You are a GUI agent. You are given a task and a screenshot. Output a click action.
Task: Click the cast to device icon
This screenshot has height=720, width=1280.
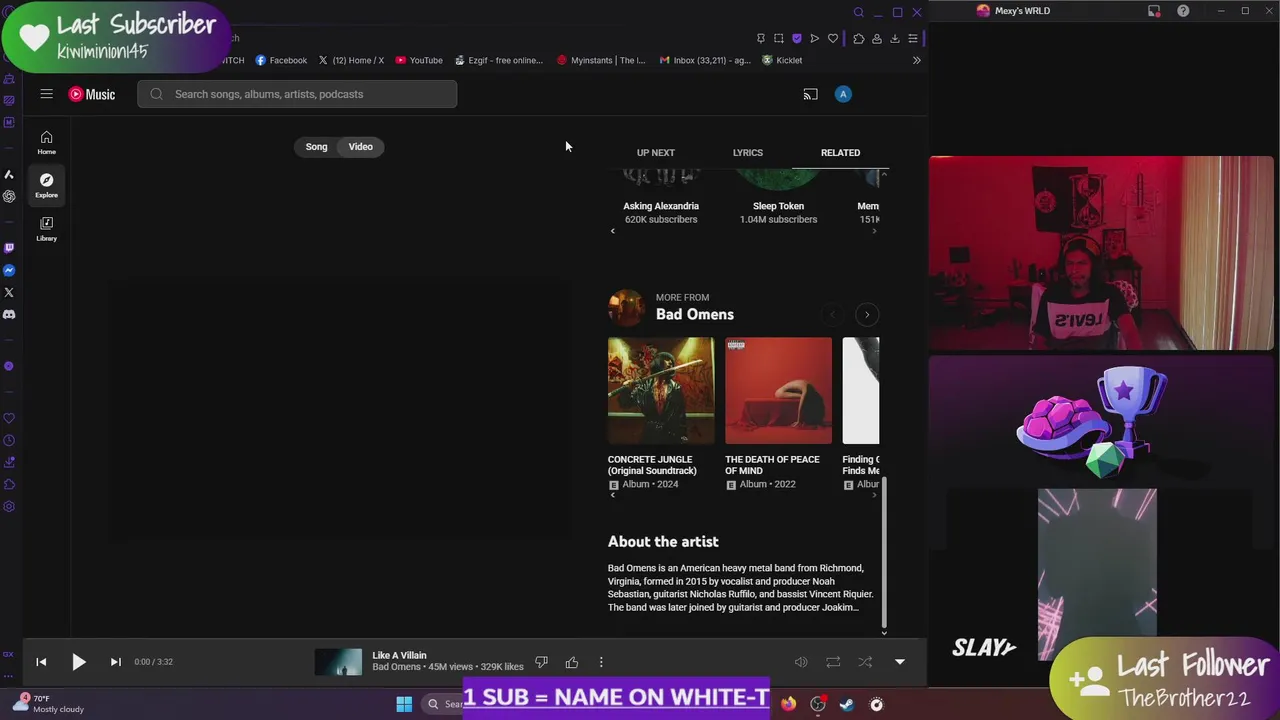(810, 94)
